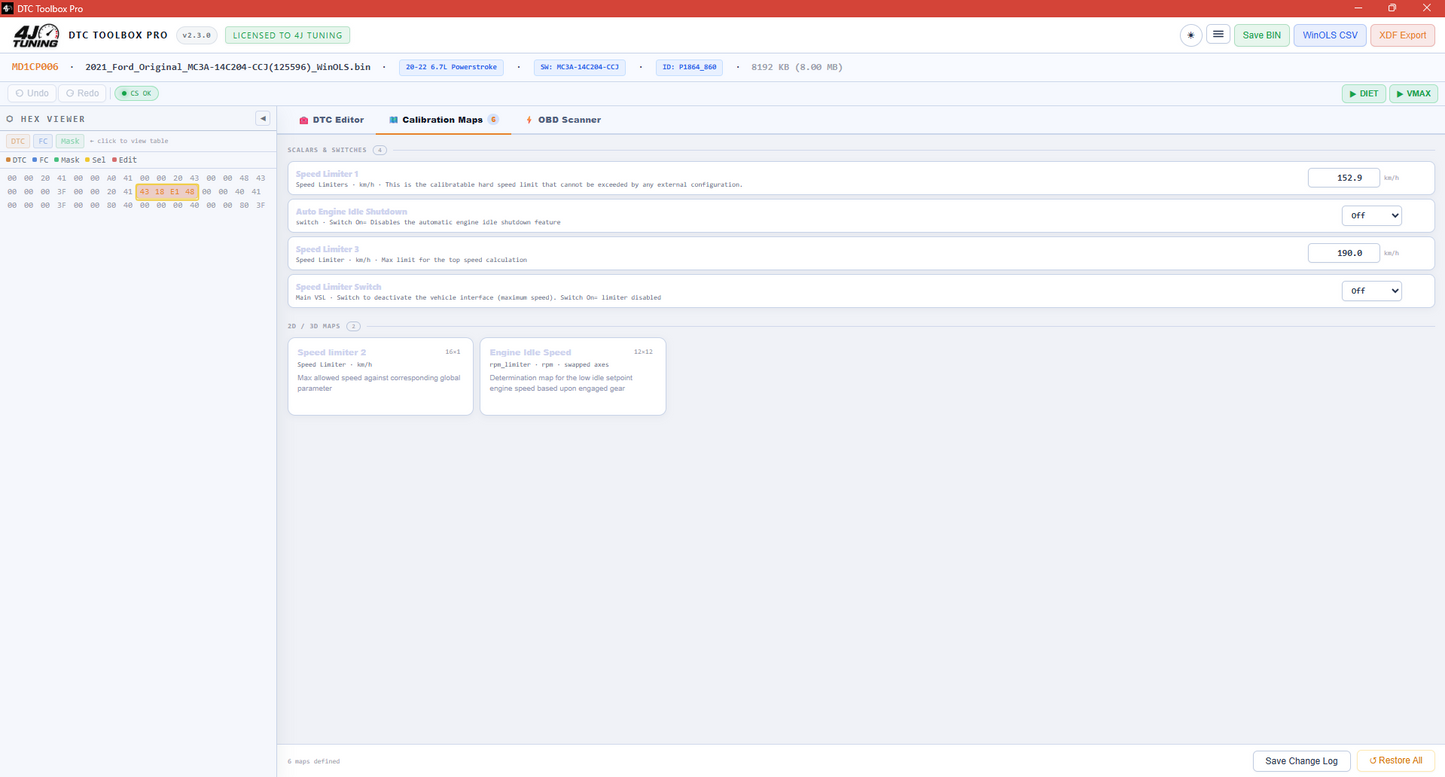Restore down the application window
Viewport: 1445px width, 777px height.
[1392, 8]
